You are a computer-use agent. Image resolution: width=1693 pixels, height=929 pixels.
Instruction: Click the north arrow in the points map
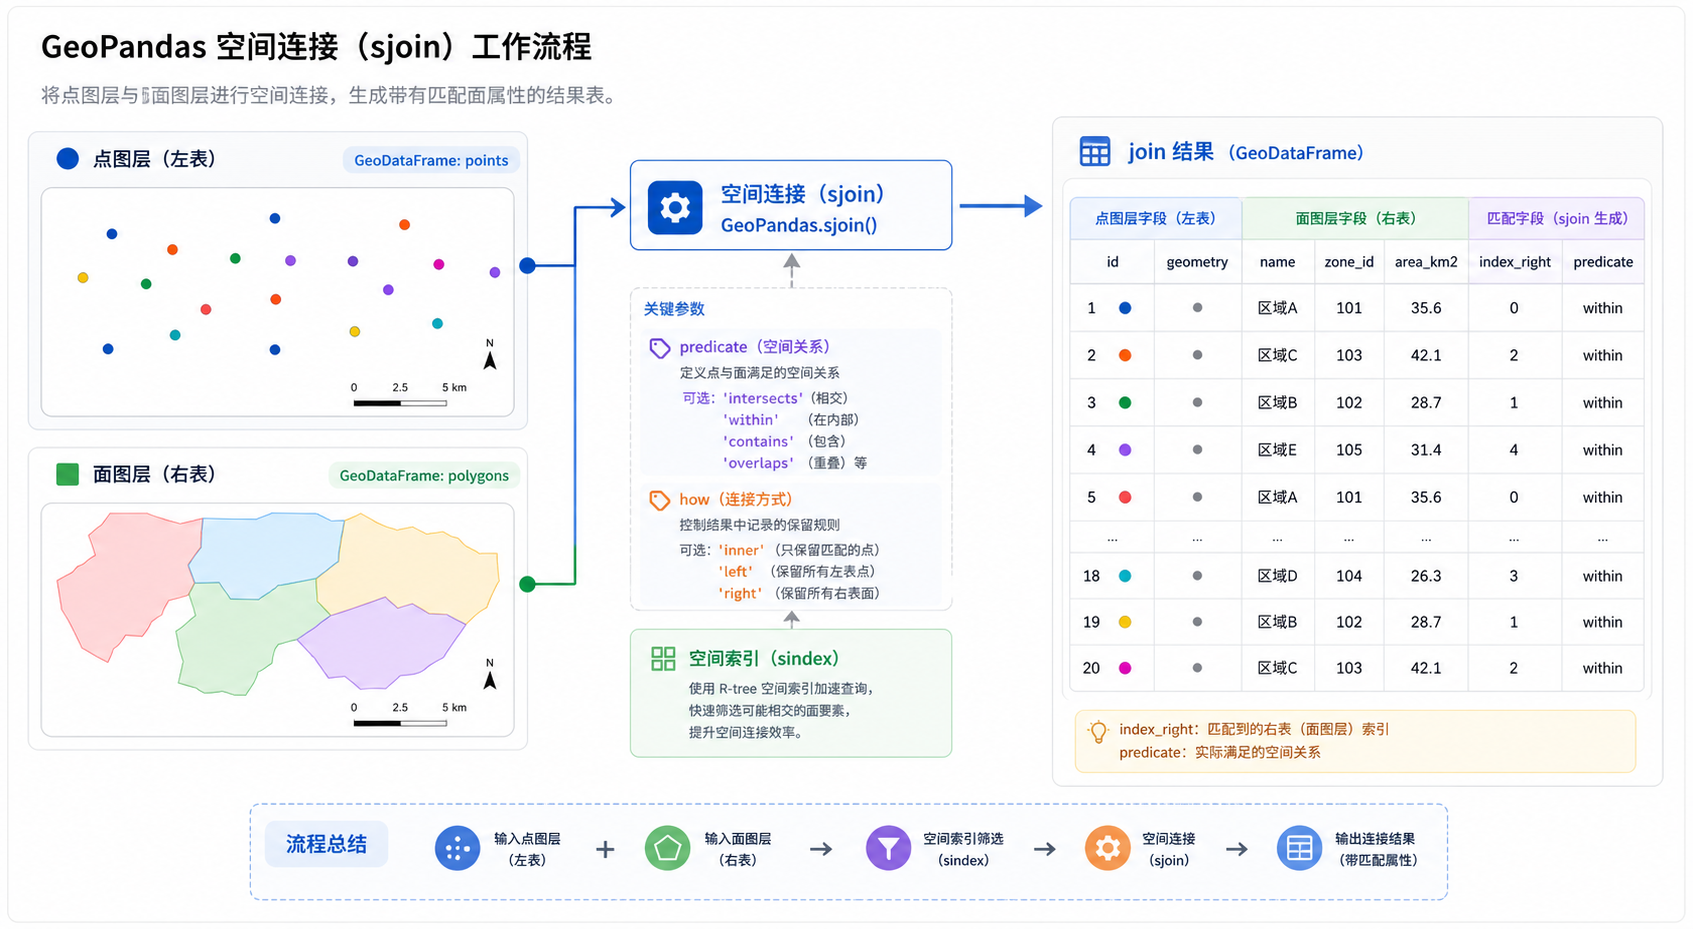click(490, 355)
